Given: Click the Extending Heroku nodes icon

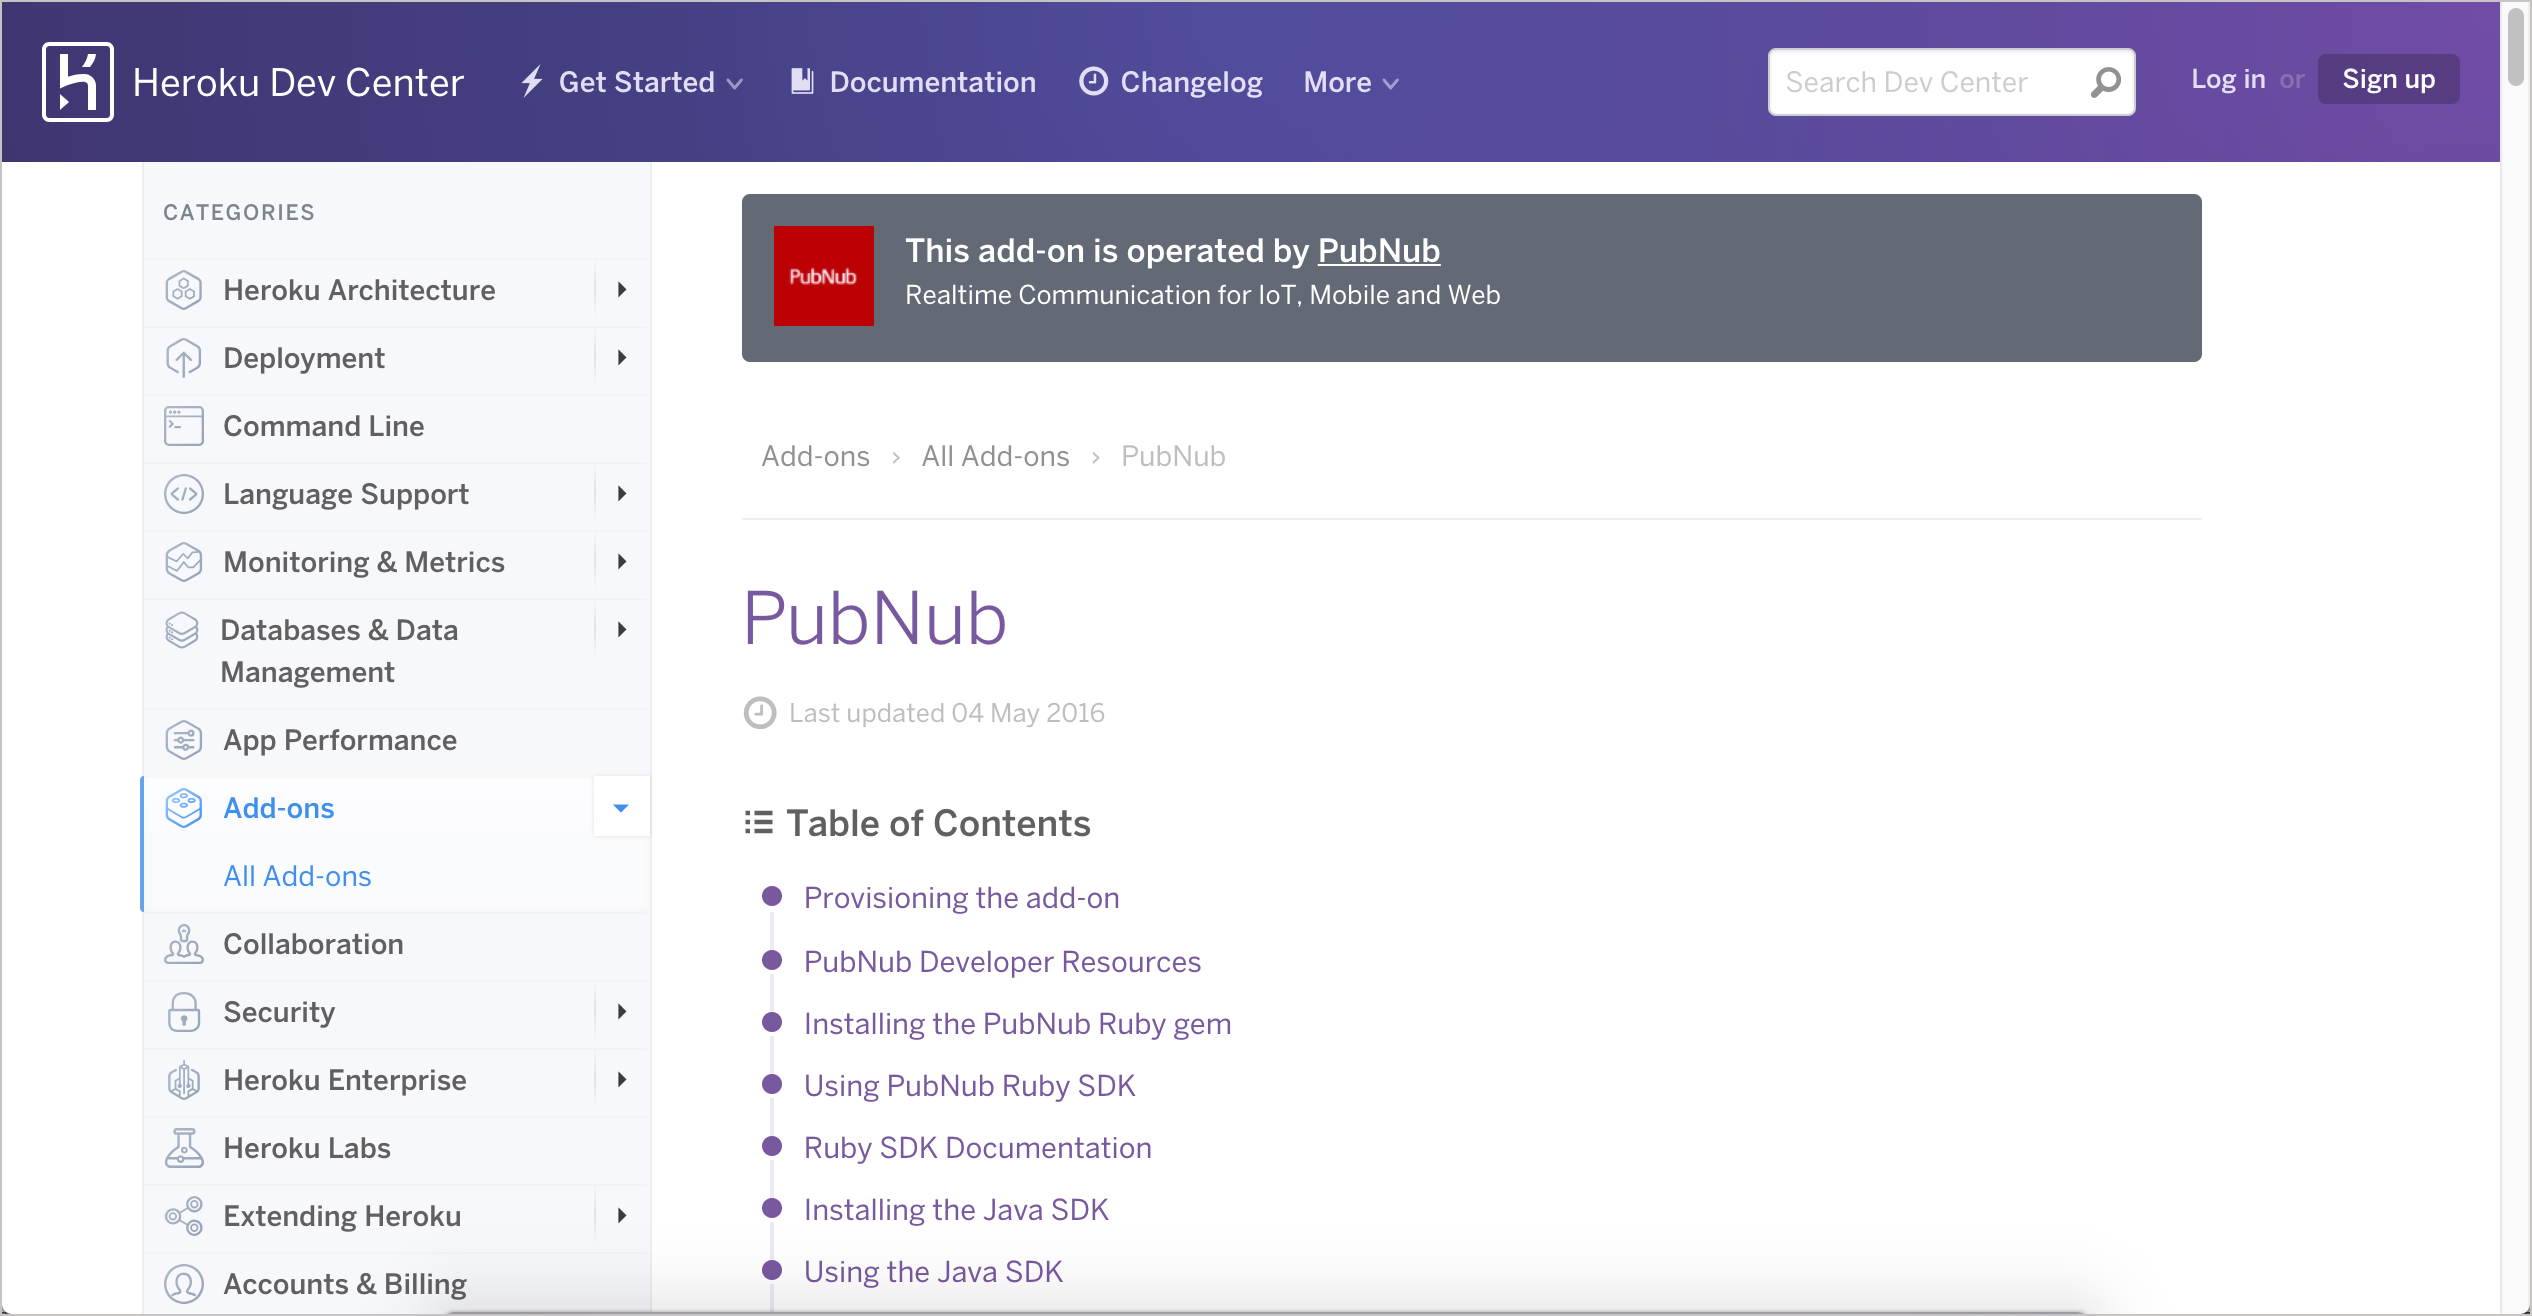Looking at the screenshot, I should pyautogui.click(x=184, y=1216).
